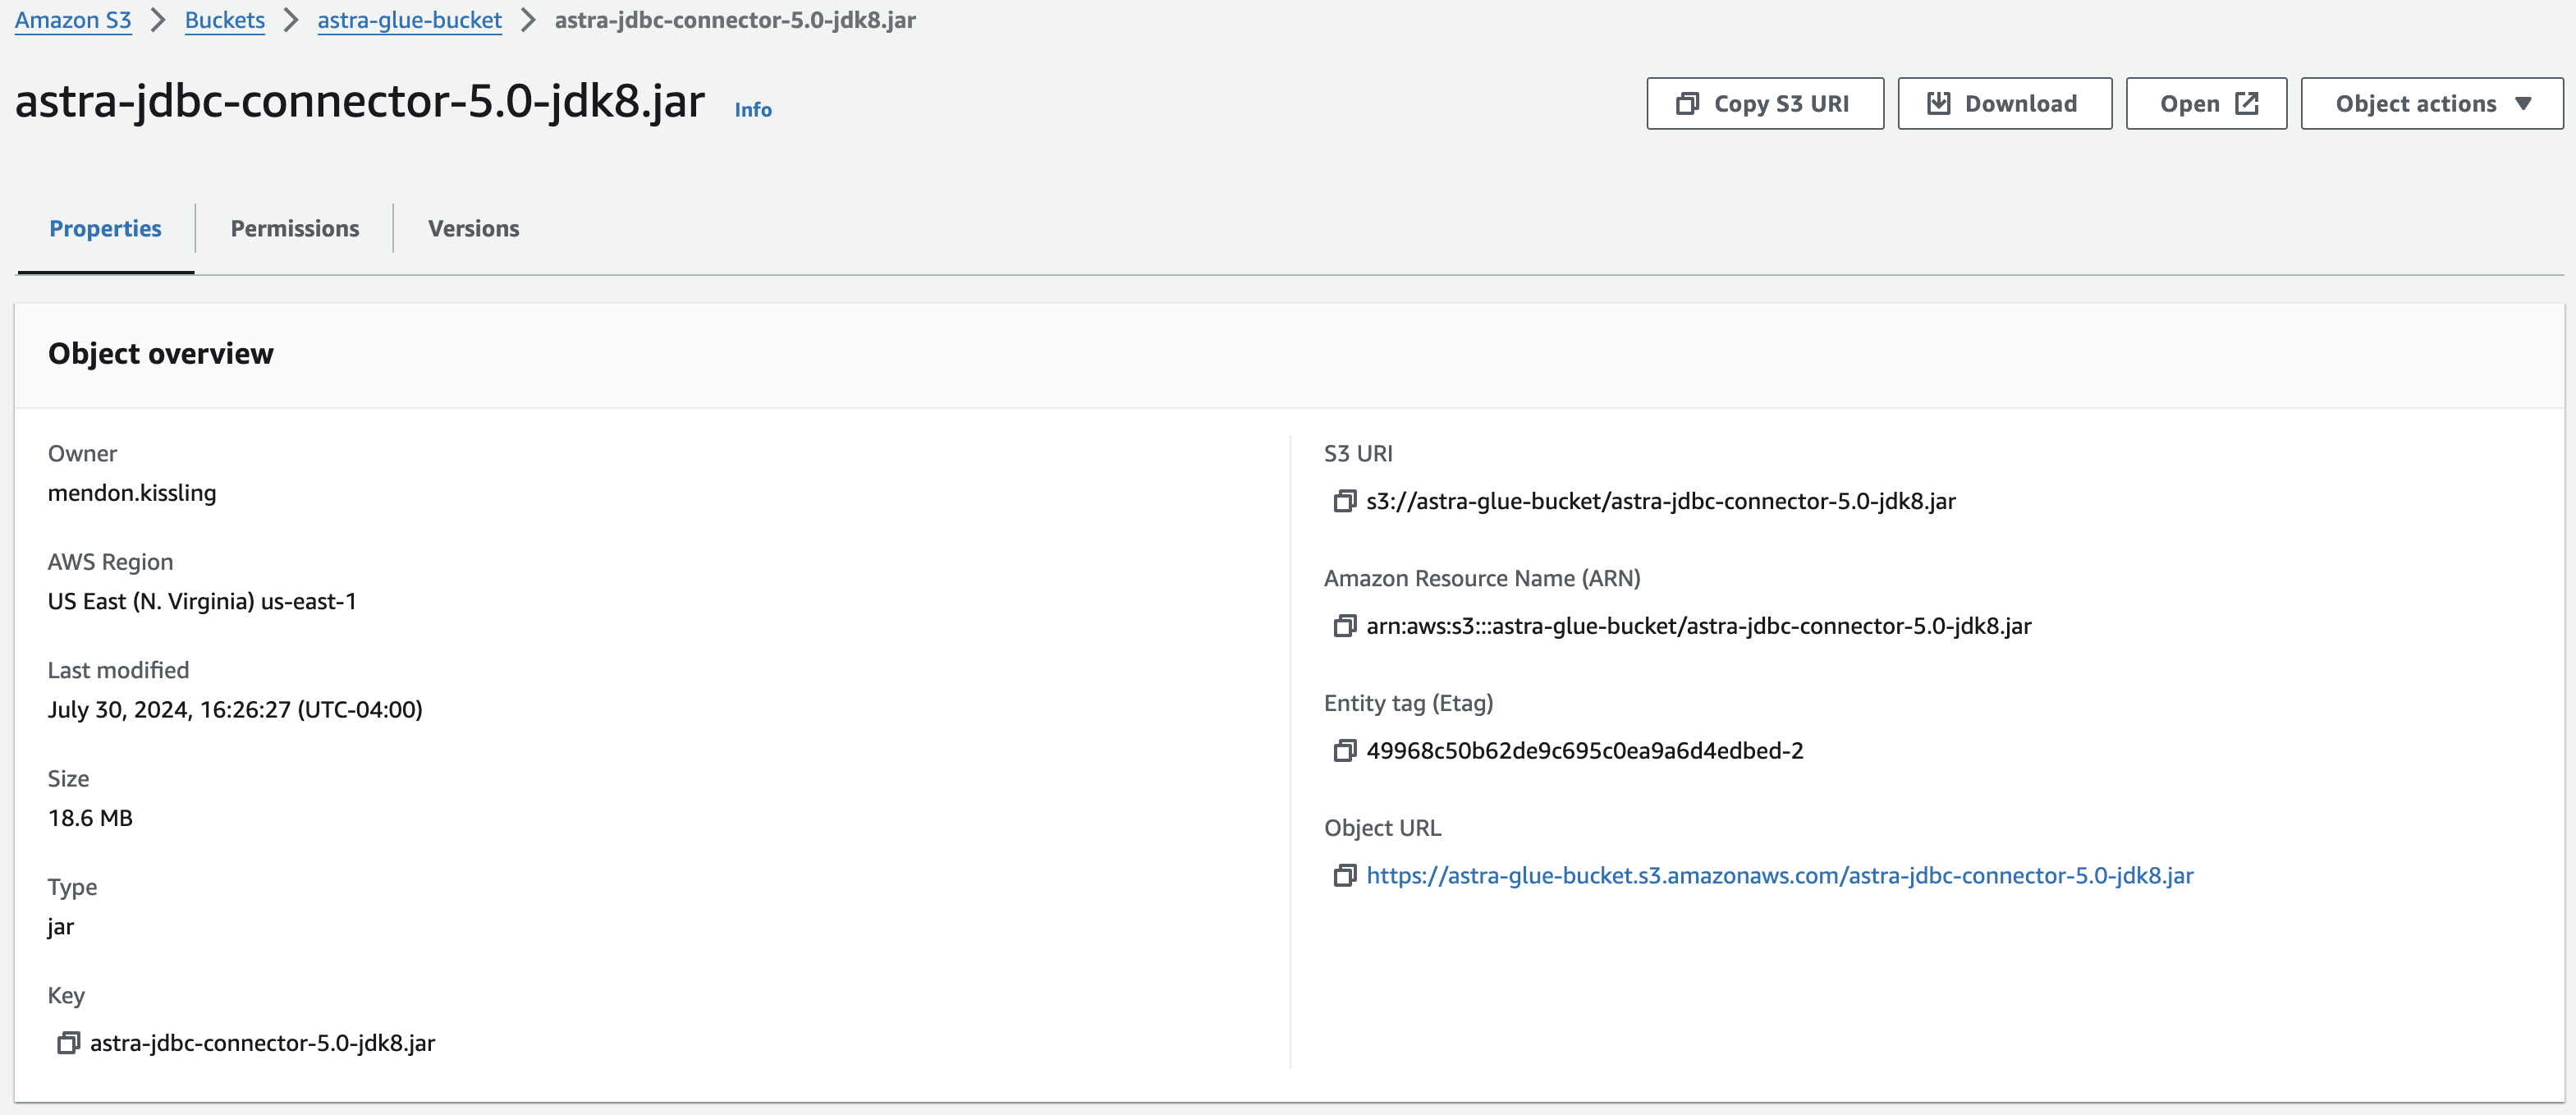Copy the ARN value via its copy icon

(x=1344, y=626)
